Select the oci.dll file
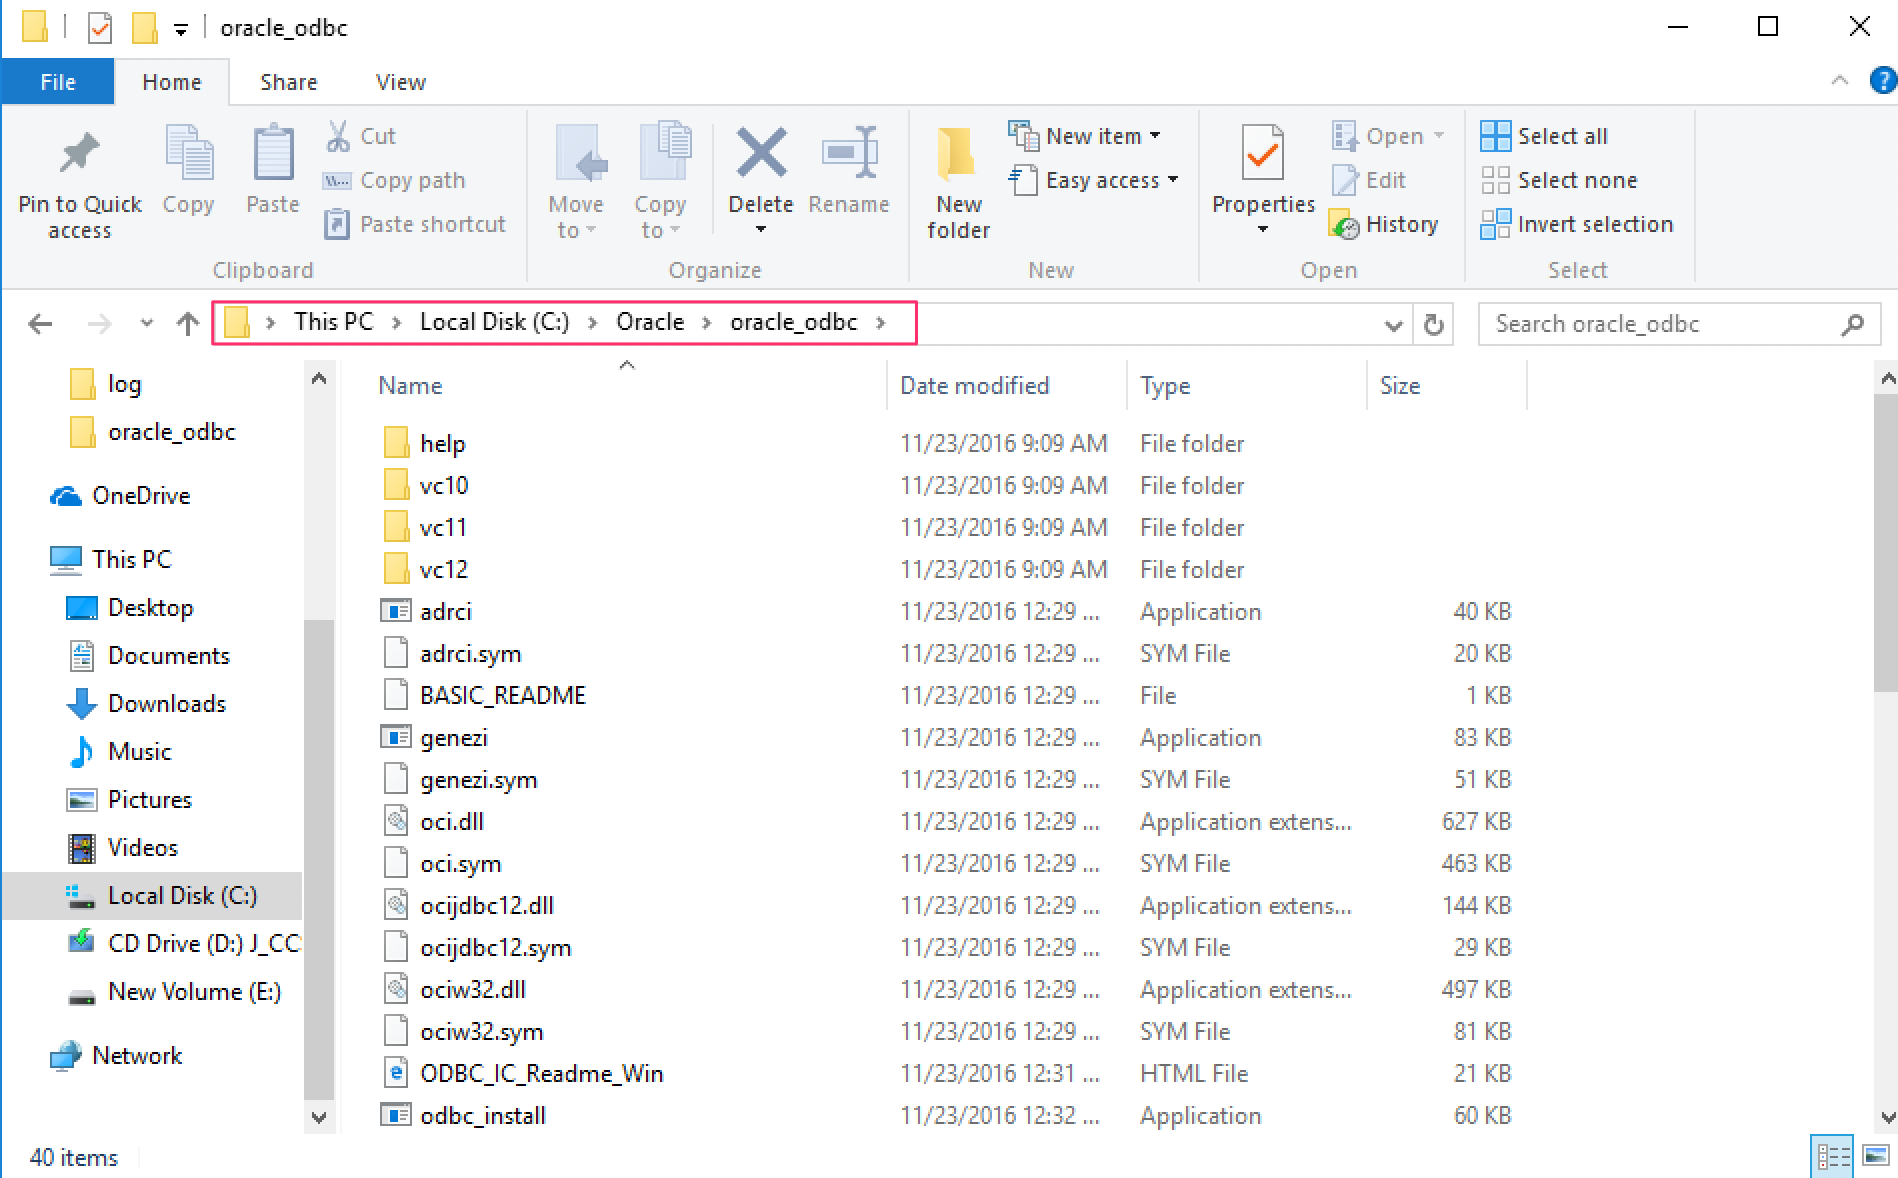Screen dimensions: 1898x1178 click(x=452, y=822)
